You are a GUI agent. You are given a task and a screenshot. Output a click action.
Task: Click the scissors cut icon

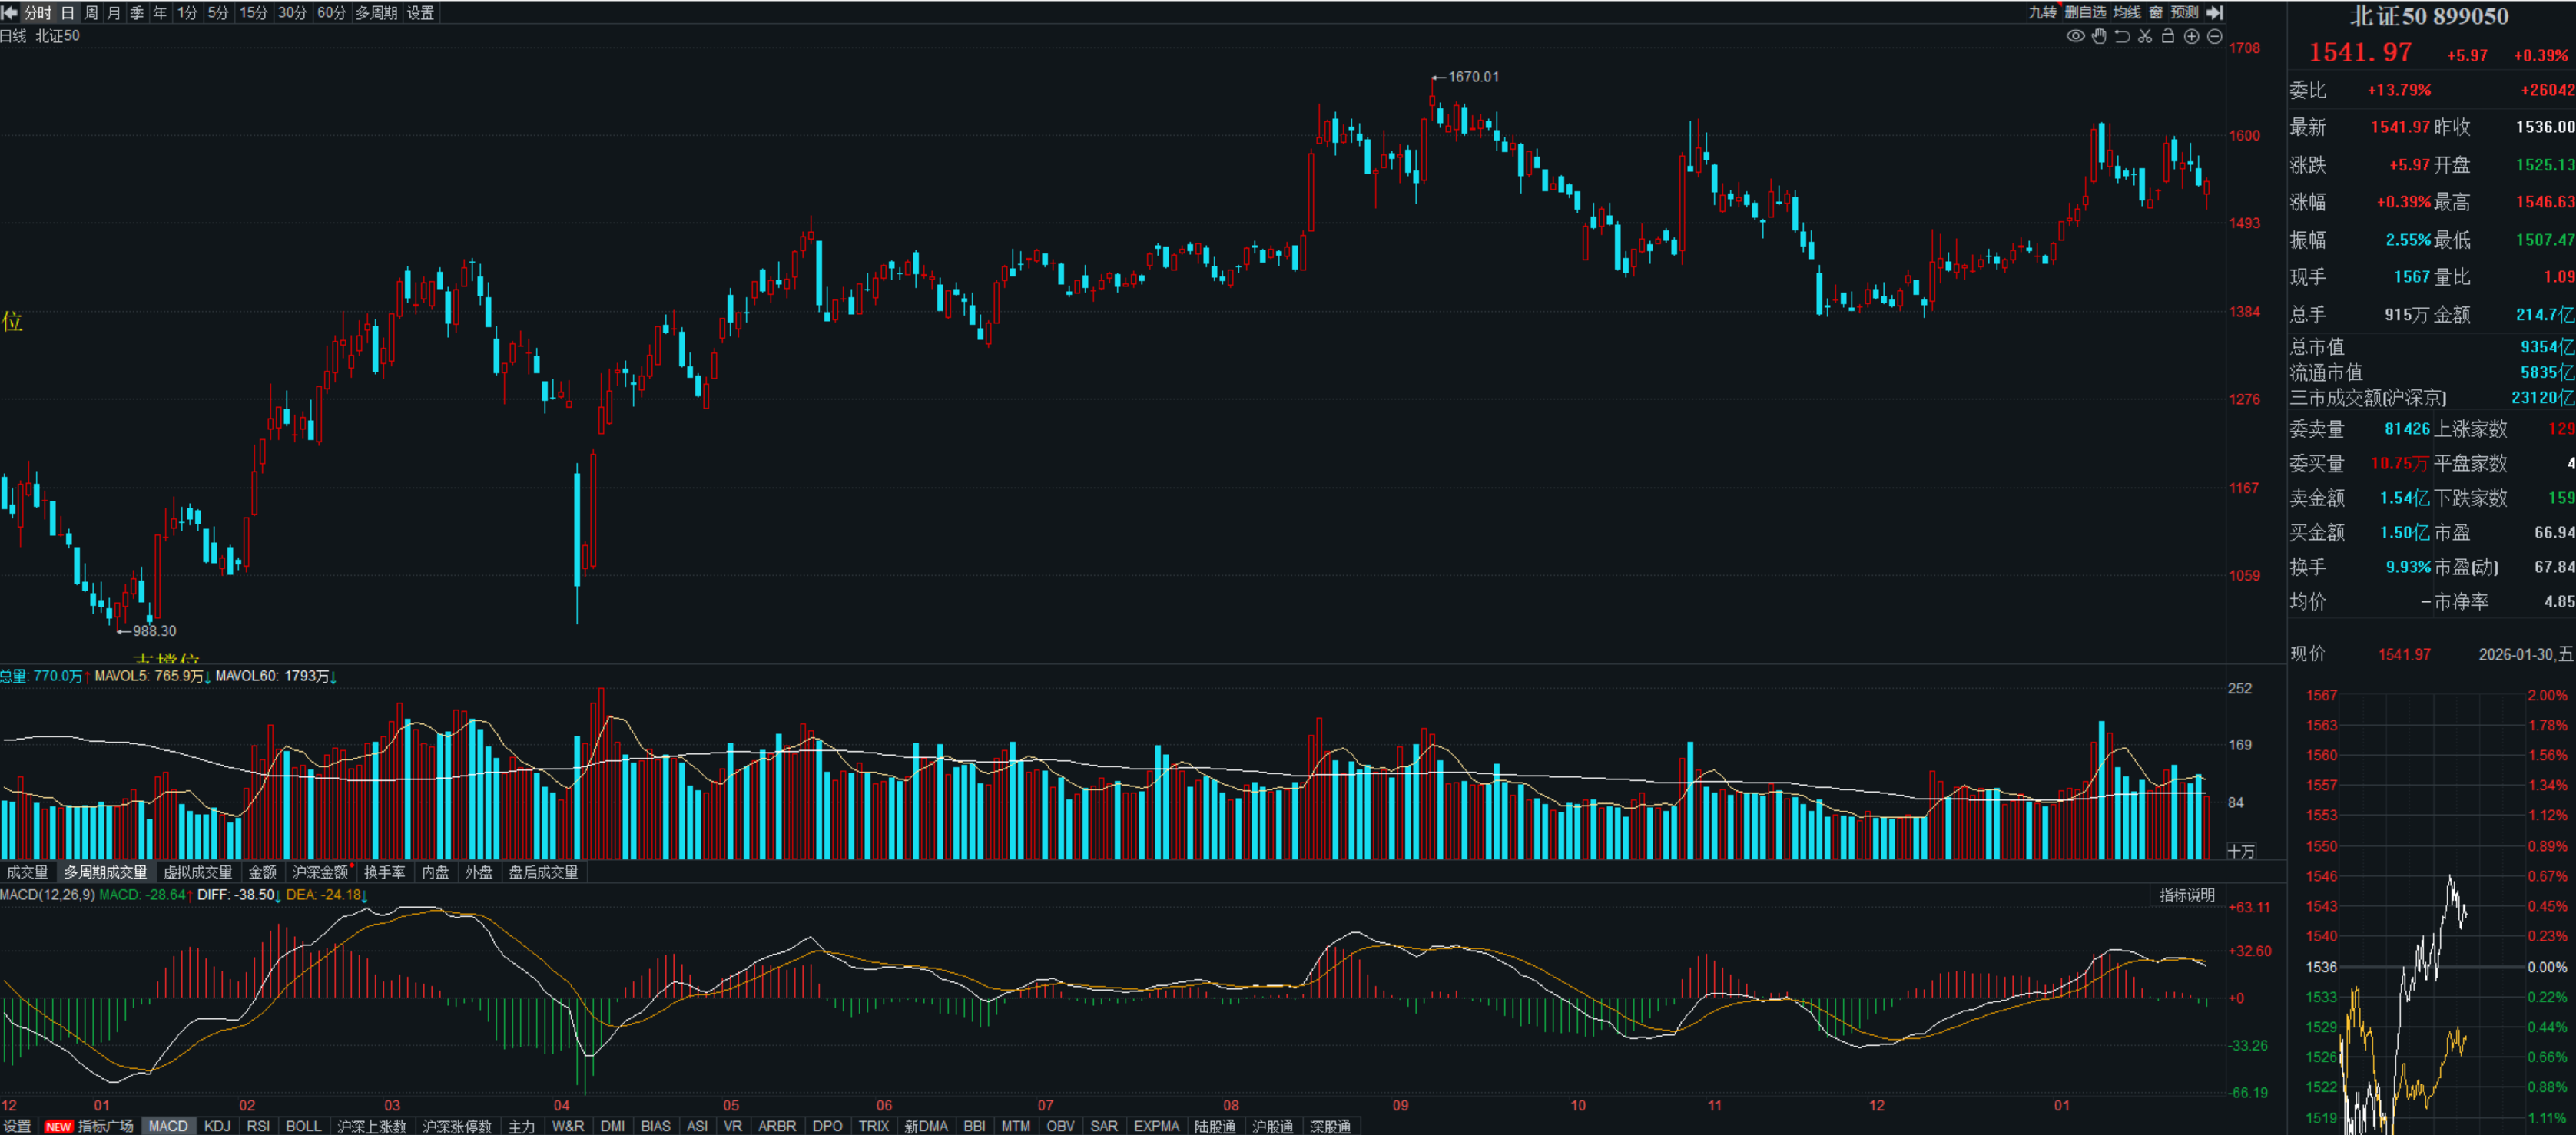2145,36
